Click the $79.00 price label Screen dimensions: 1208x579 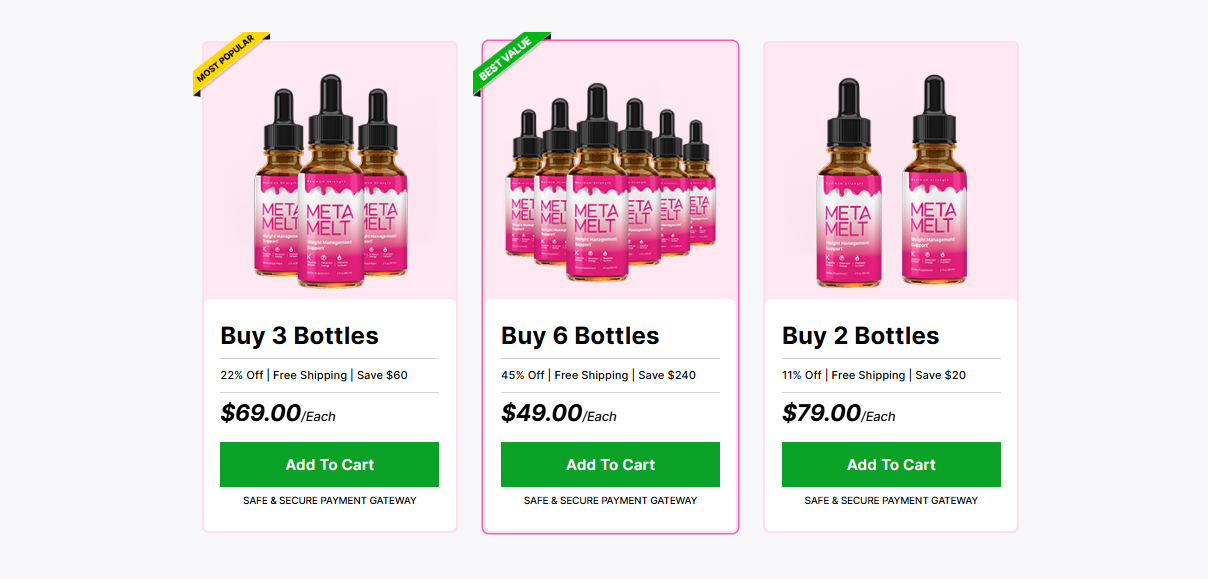click(x=822, y=412)
